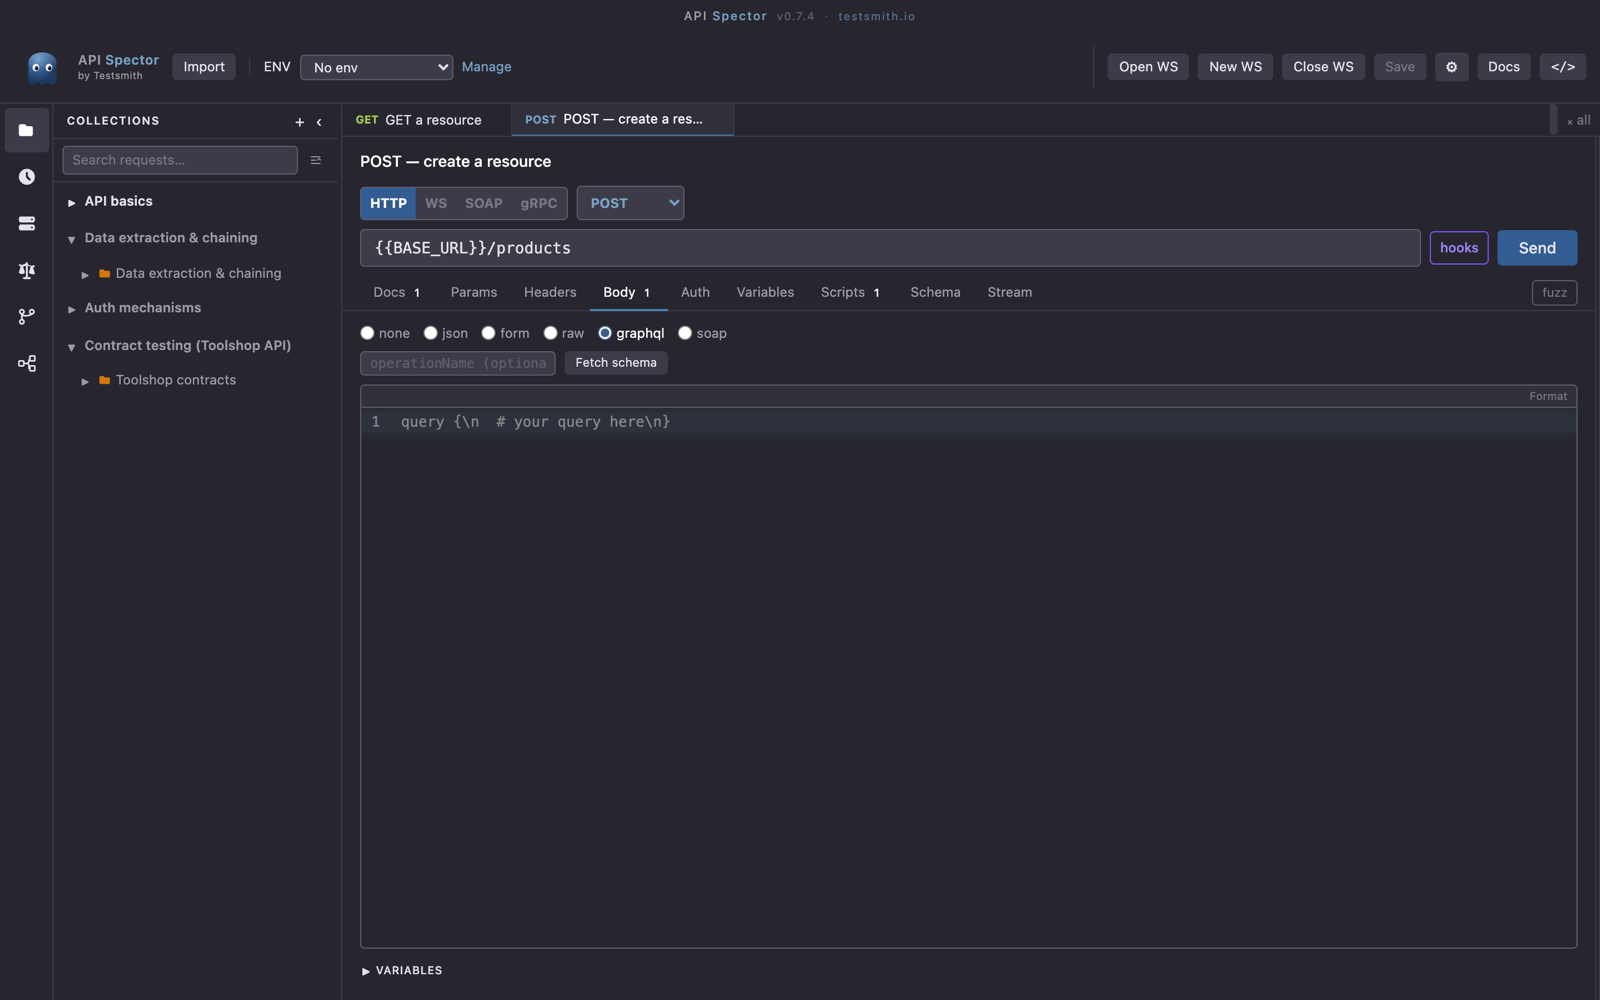Open the git branch icon in sidebar

[26, 316]
